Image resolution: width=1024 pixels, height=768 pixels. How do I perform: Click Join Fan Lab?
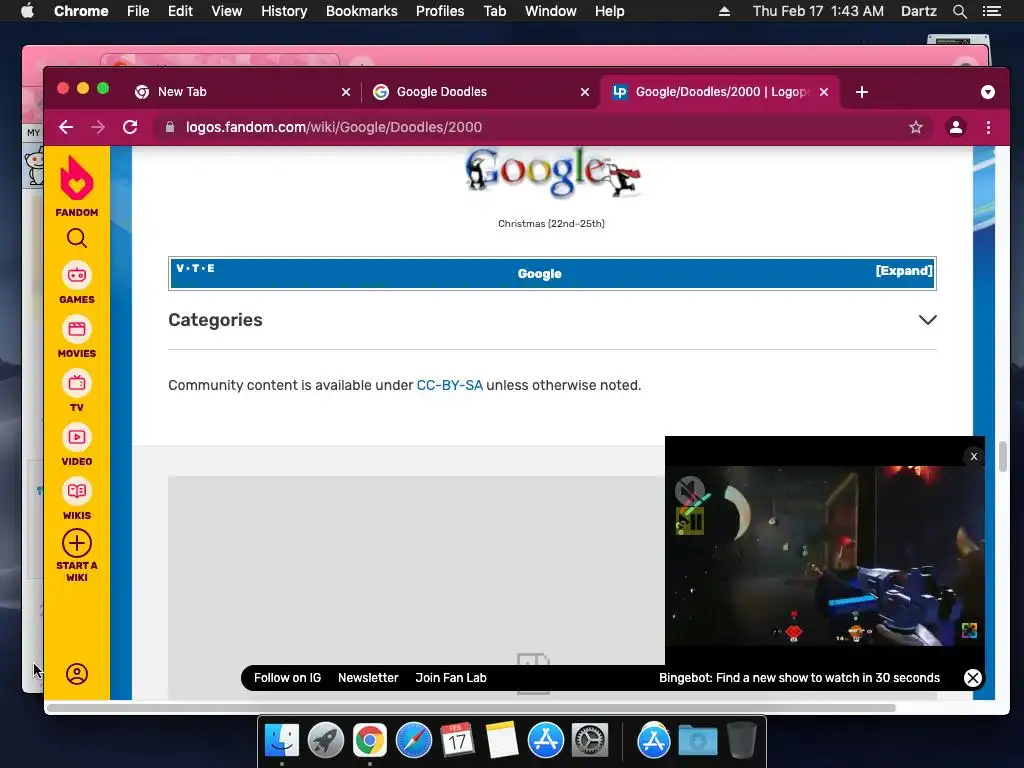click(x=451, y=678)
